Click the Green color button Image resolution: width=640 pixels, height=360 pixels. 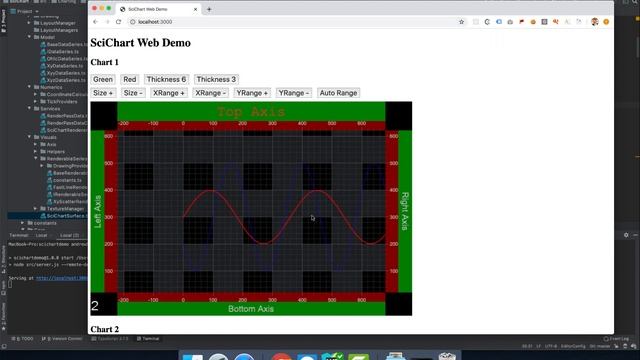[x=103, y=80]
